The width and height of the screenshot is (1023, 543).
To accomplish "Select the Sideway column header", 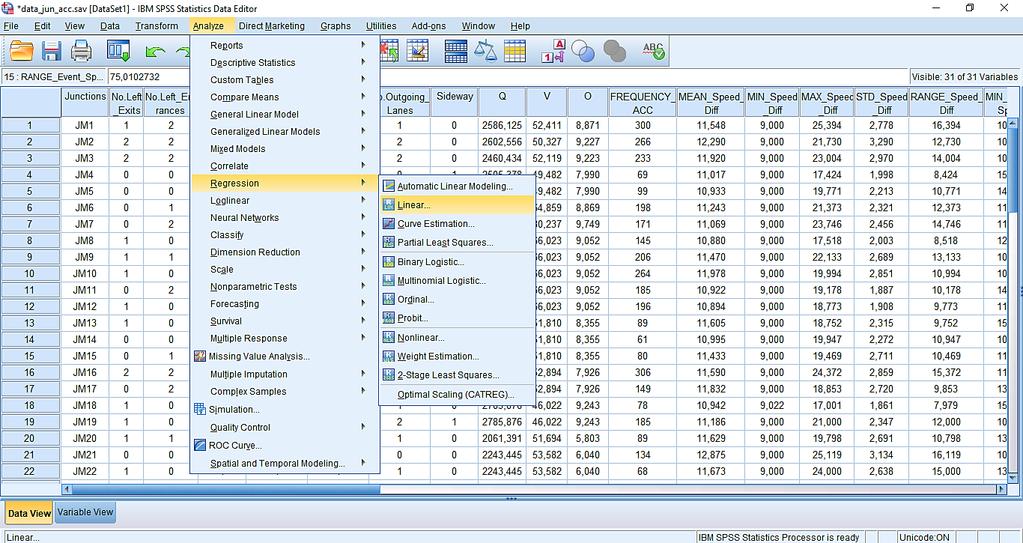I will pyautogui.click(x=454, y=103).
